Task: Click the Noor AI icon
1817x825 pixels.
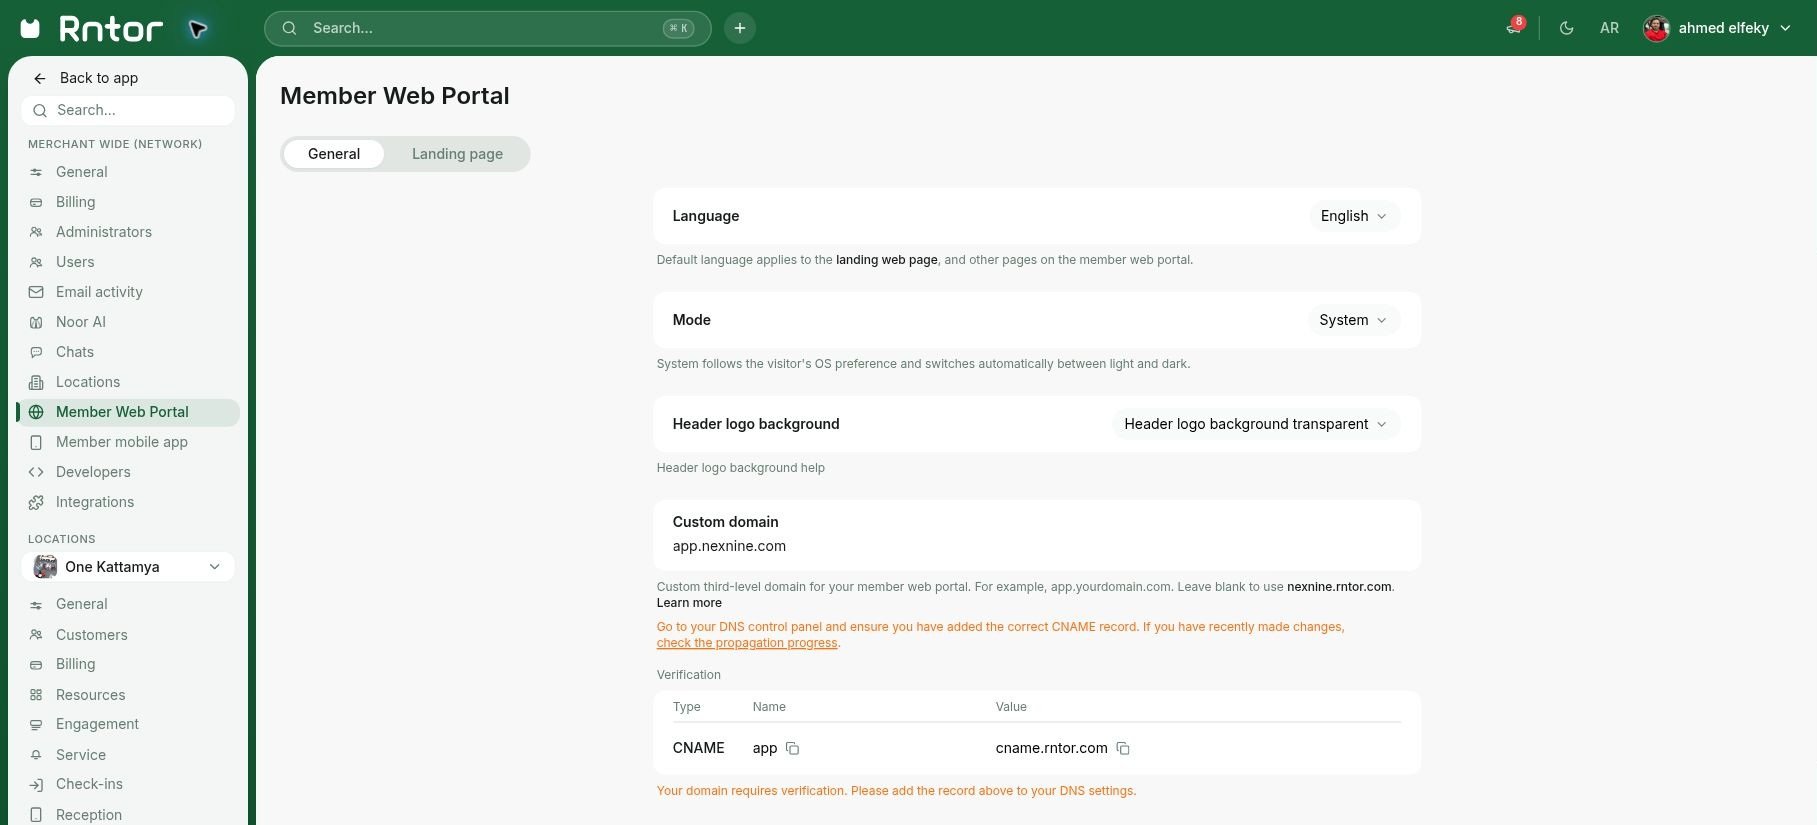Action: coord(36,322)
